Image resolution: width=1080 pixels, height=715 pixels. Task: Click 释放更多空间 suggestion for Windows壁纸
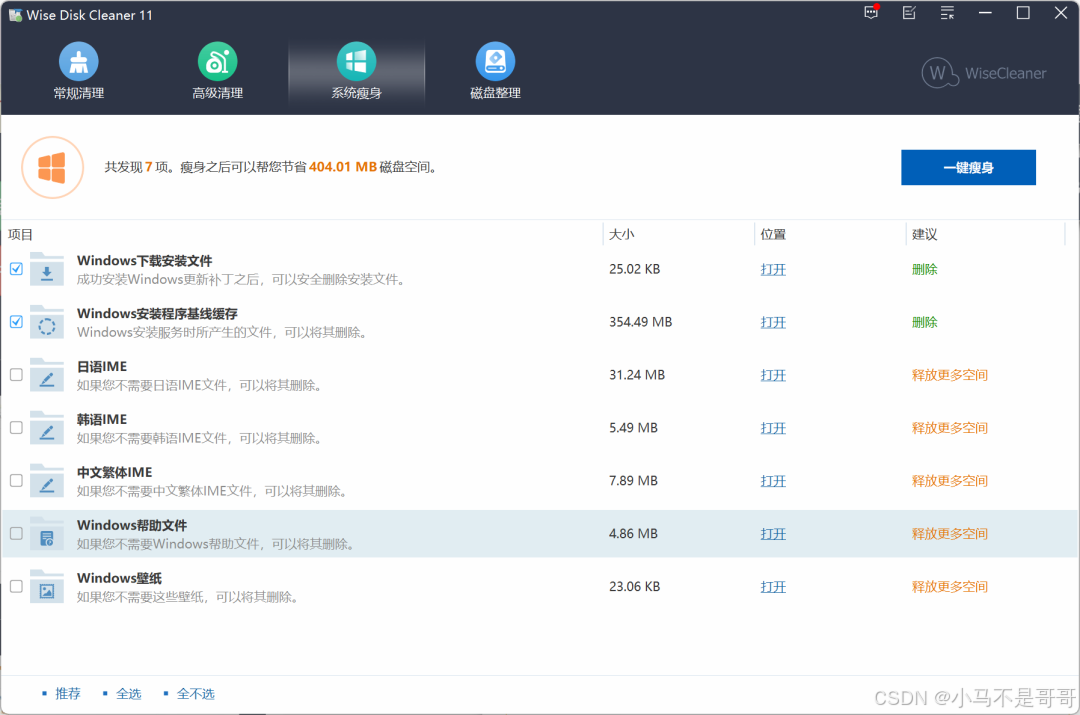(x=950, y=587)
